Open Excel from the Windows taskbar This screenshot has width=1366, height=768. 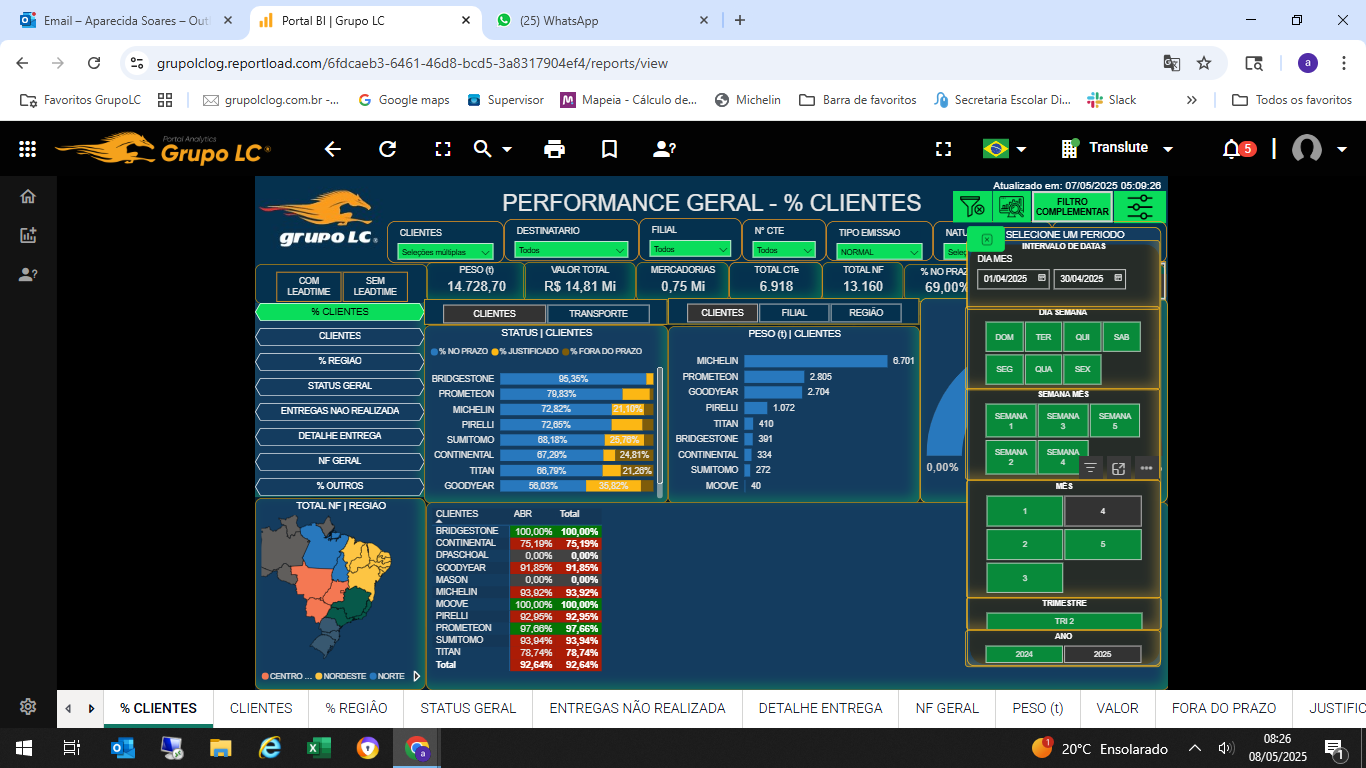pos(318,748)
